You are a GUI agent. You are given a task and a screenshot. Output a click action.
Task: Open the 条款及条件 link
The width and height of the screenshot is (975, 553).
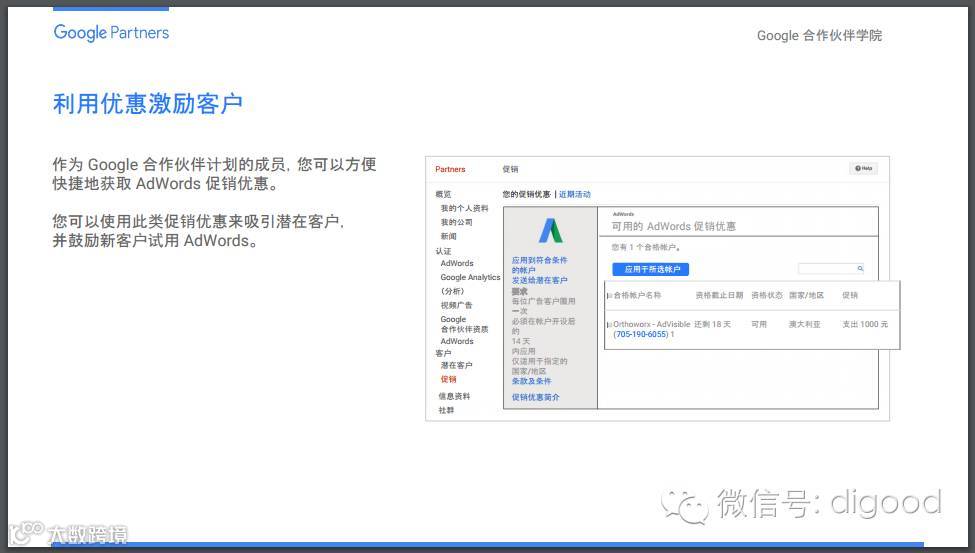(531, 381)
